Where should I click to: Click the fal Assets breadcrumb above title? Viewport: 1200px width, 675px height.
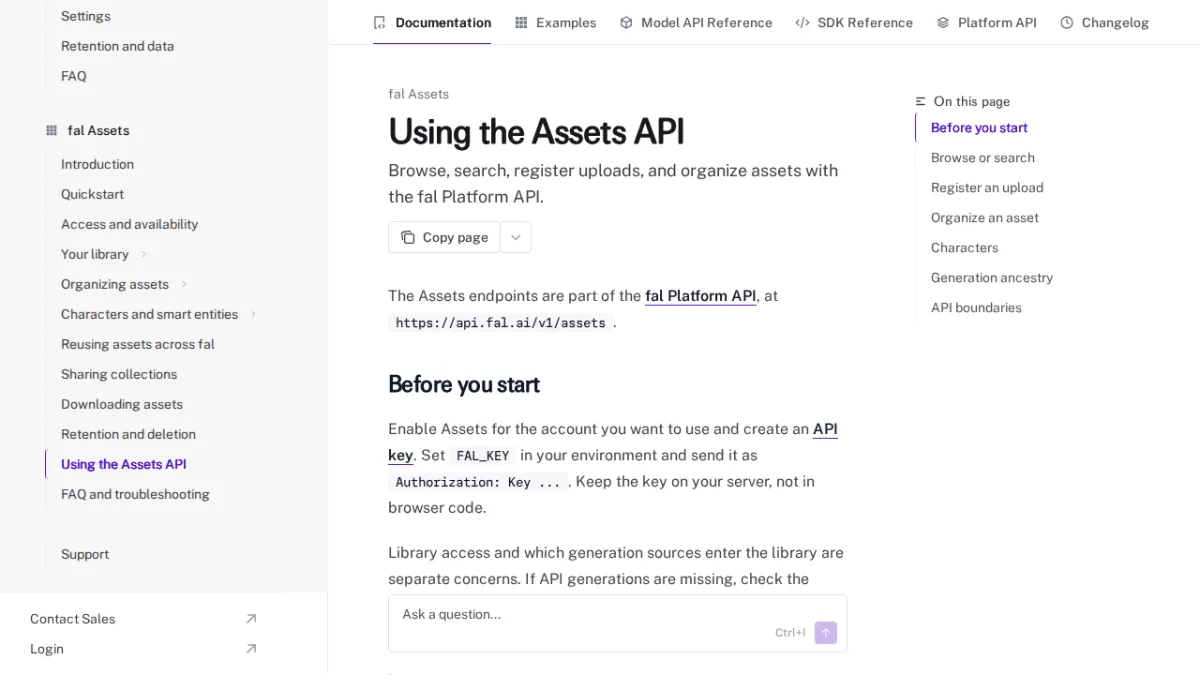418,94
